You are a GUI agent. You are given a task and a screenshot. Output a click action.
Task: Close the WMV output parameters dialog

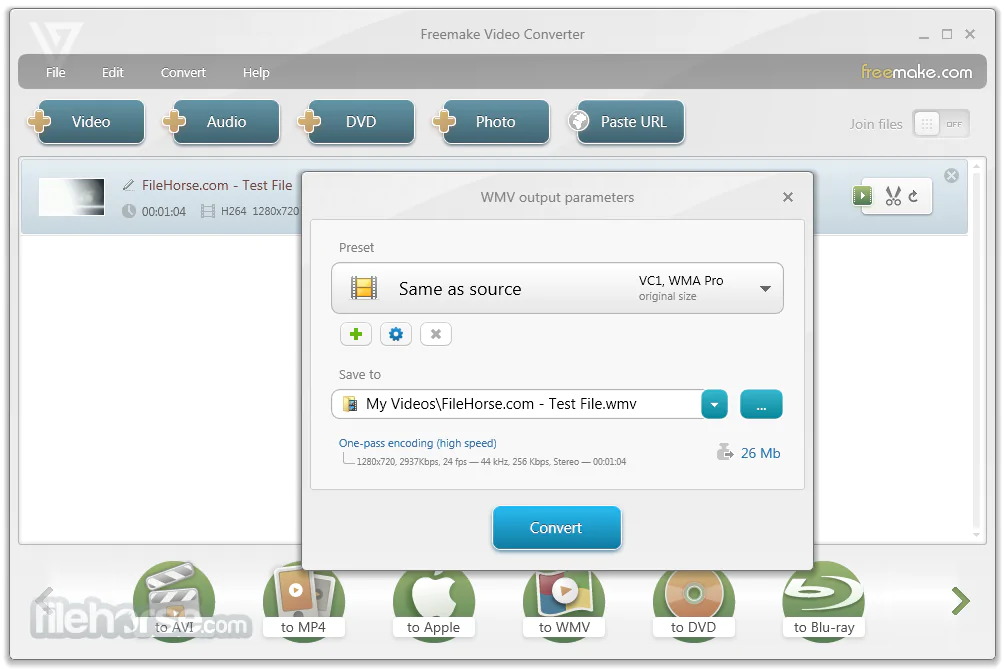click(788, 197)
